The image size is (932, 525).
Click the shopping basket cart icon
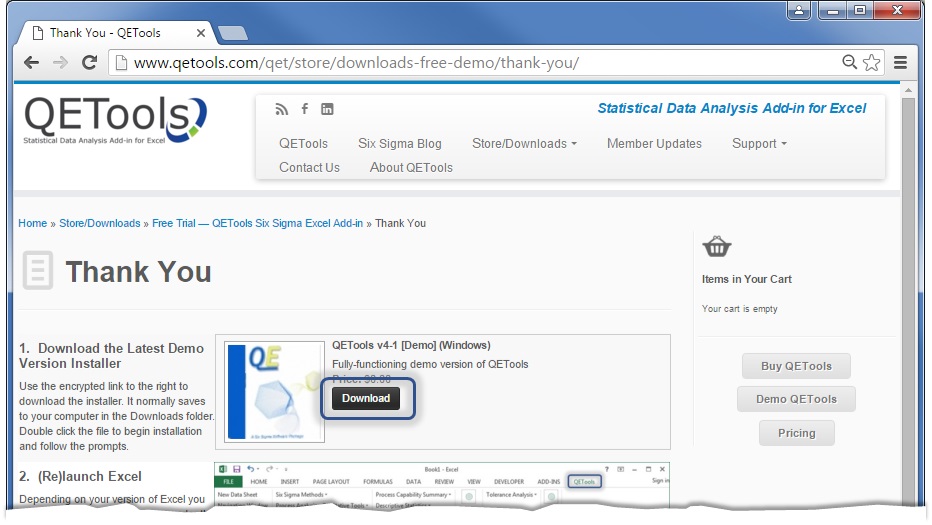[717, 246]
